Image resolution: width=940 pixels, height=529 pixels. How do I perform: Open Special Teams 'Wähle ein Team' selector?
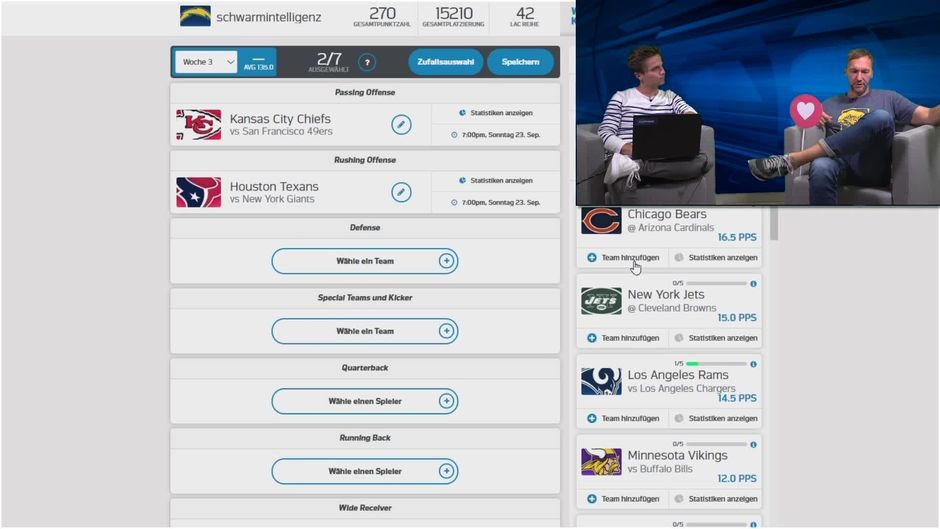(364, 331)
